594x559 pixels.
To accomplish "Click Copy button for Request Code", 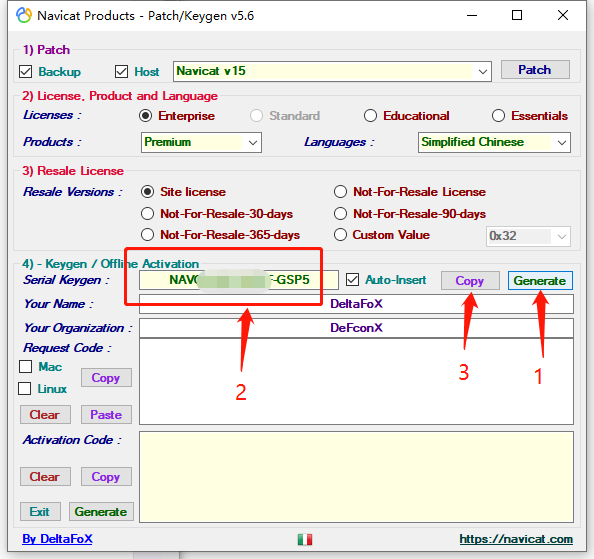I will click(x=106, y=378).
